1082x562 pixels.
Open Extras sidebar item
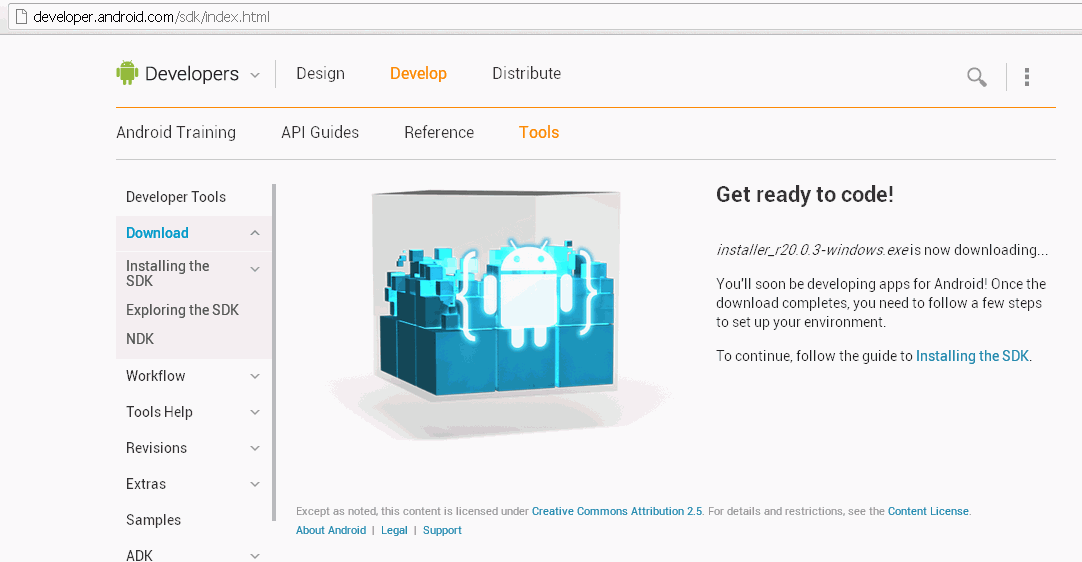(x=146, y=484)
